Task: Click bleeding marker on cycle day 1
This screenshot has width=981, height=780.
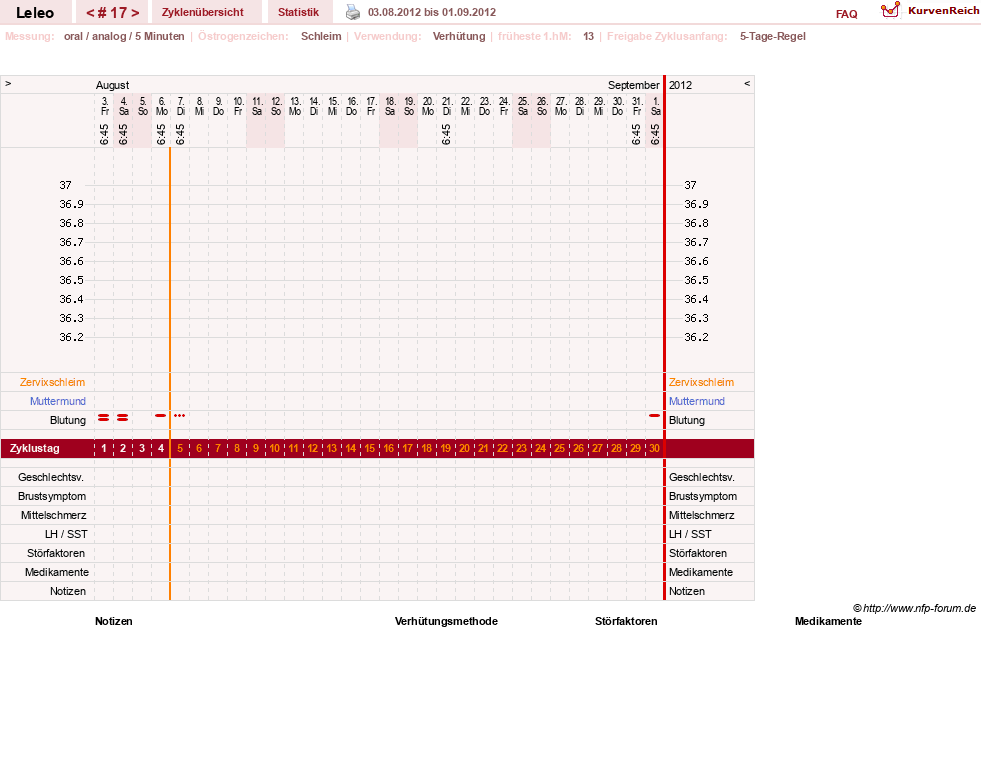Action: point(104,417)
